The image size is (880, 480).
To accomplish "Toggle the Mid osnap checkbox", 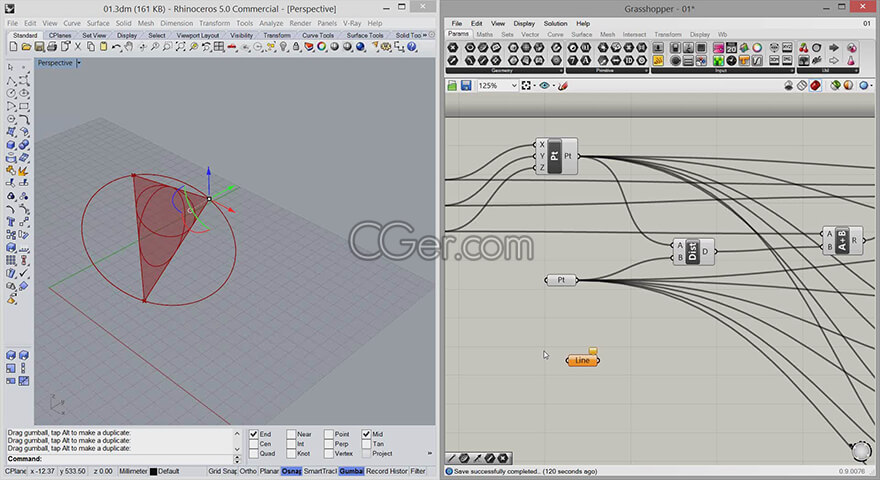I will (366, 434).
